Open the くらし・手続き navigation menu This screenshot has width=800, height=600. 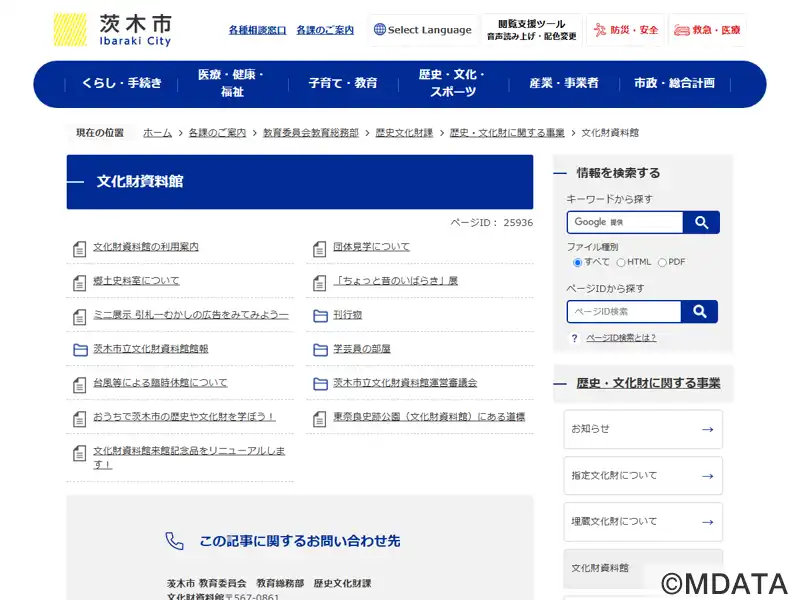pos(121,84)
